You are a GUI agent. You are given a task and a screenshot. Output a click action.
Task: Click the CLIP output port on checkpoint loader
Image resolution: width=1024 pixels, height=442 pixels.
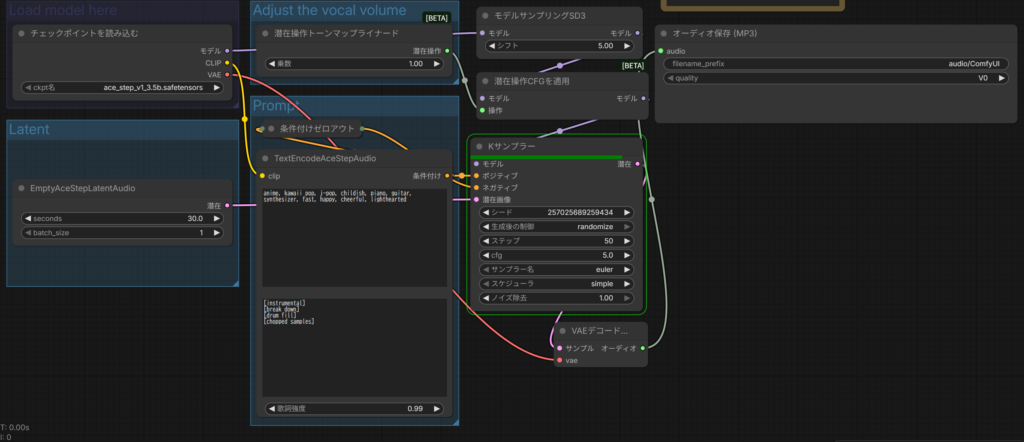coord(228,62)
